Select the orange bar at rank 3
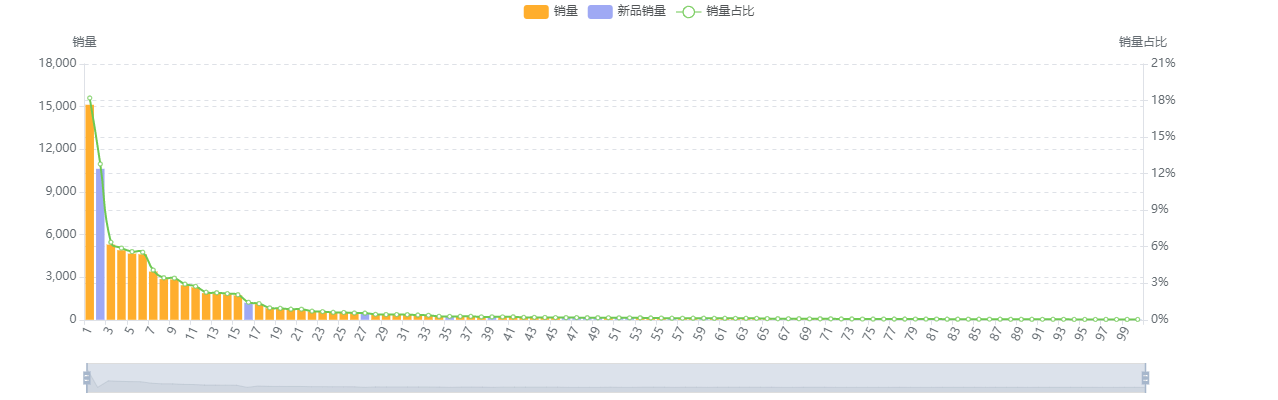This screenshot has height=400, width=1278. tap(111, 281)
